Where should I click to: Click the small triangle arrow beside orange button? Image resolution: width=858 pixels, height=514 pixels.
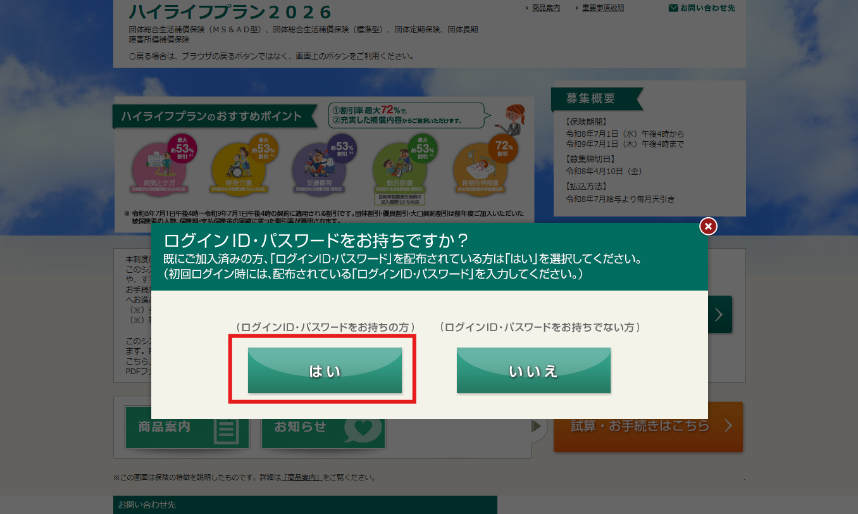(x=538, y=426)
